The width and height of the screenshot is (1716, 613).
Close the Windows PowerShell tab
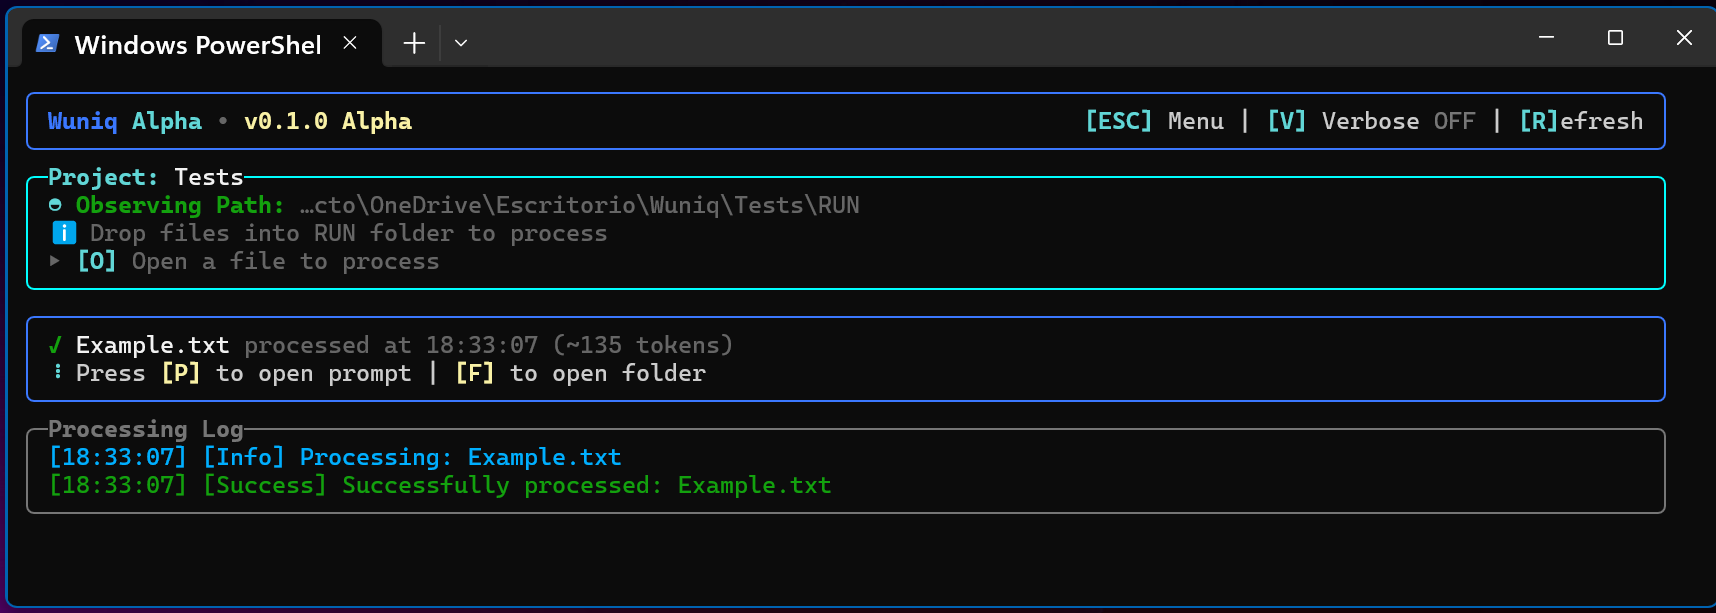tap(350, 43)
